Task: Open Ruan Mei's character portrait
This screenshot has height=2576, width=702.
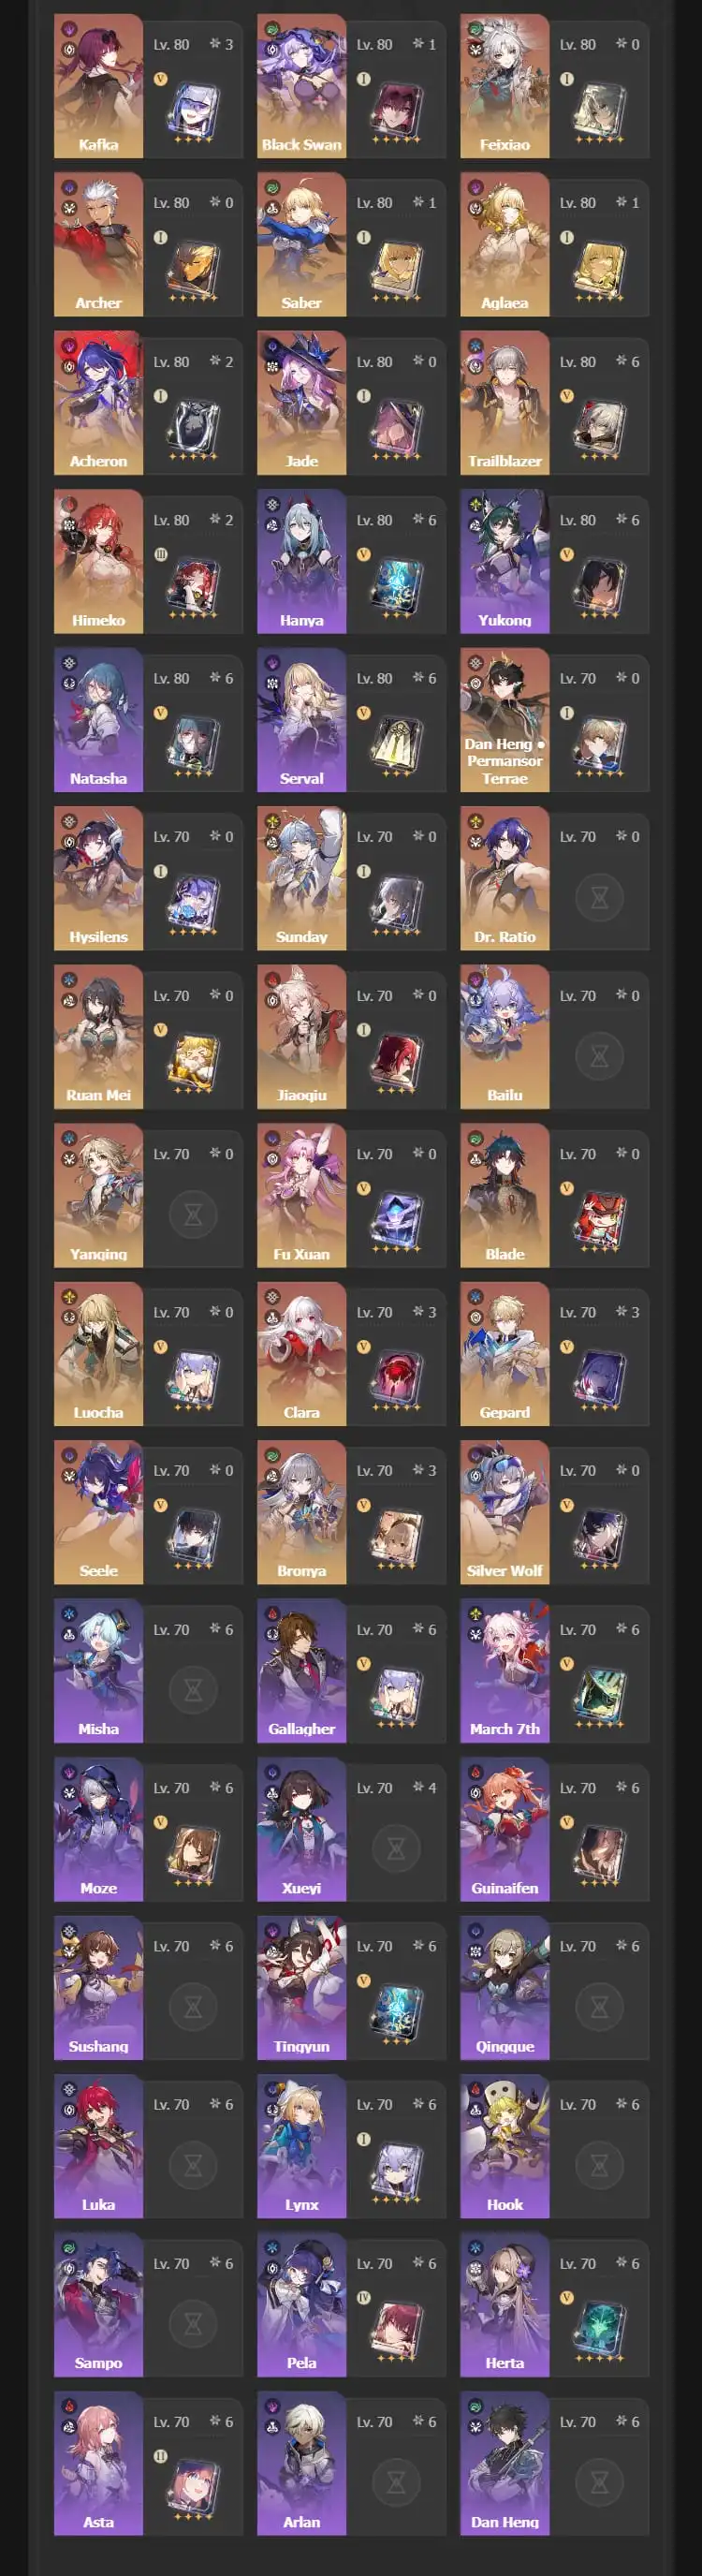Action: tap(98, 1037)
